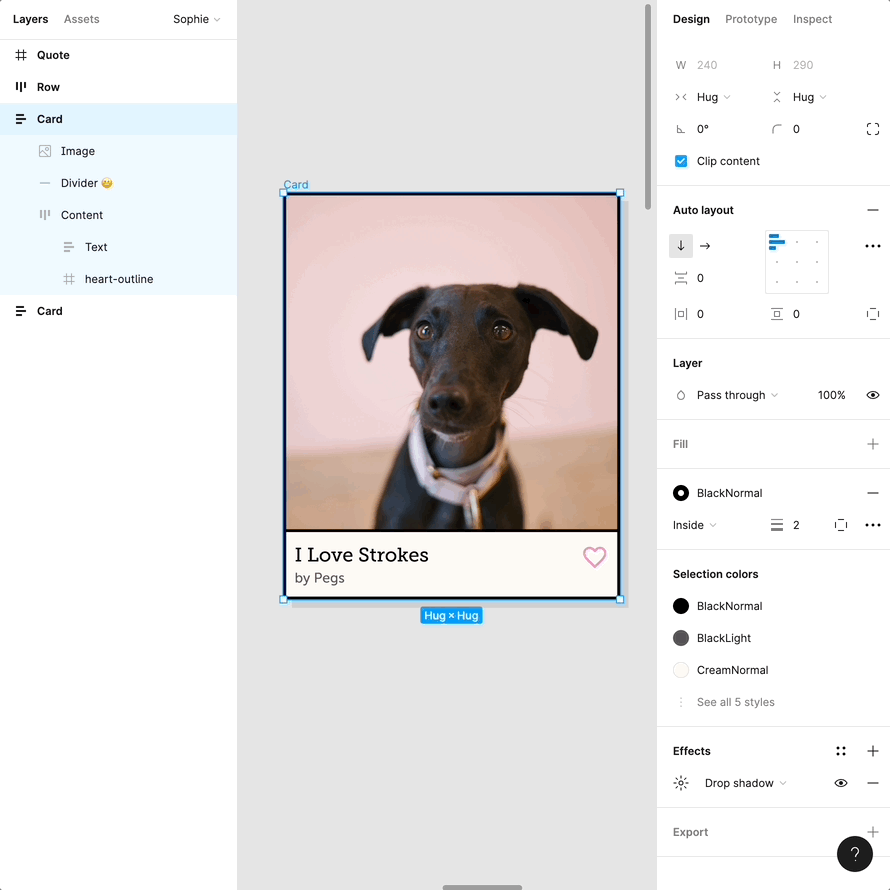Click the Text layer icon

[x=69, y=247]
